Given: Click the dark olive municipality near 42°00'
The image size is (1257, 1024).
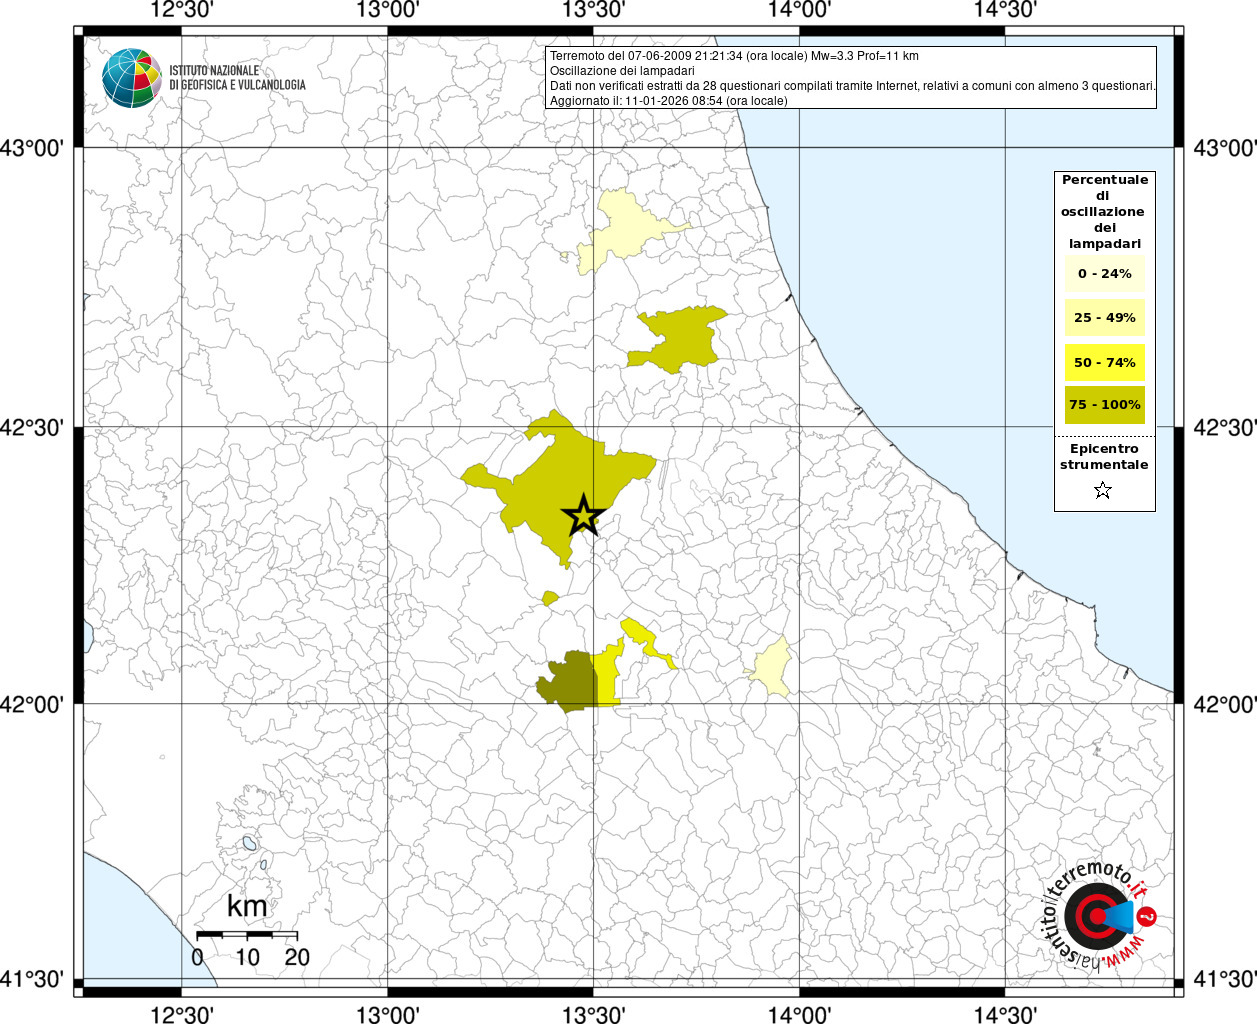Looking at the screenshot, I should click(x=570, y=683).
